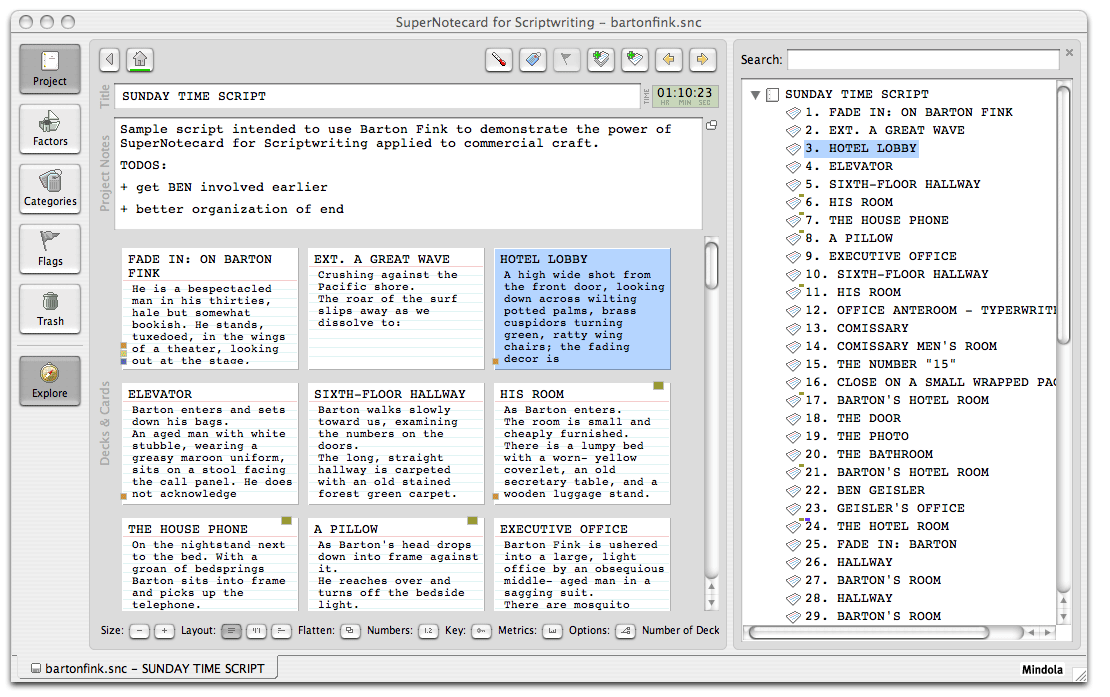Click the olive category square on THE HOUSE PHONE card
This screenshot has height=697, width=1110.
(x=287, y=521)
